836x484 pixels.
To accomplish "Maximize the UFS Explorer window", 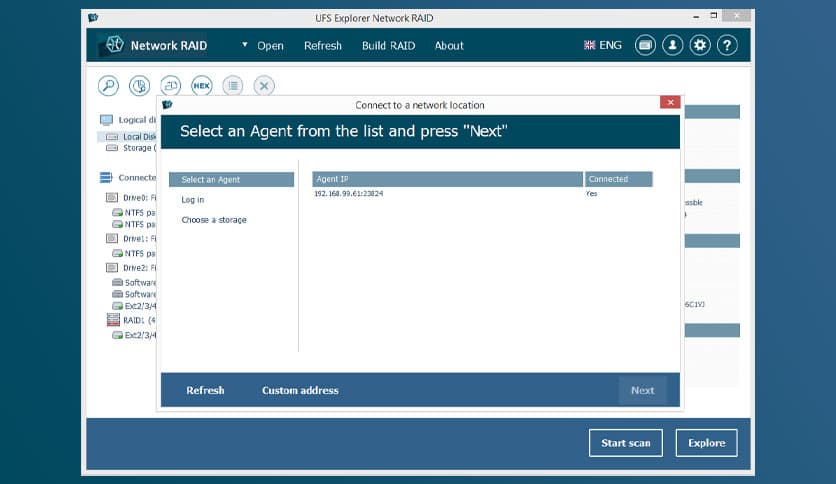I will pyautogui.click(x=713, y=16).
